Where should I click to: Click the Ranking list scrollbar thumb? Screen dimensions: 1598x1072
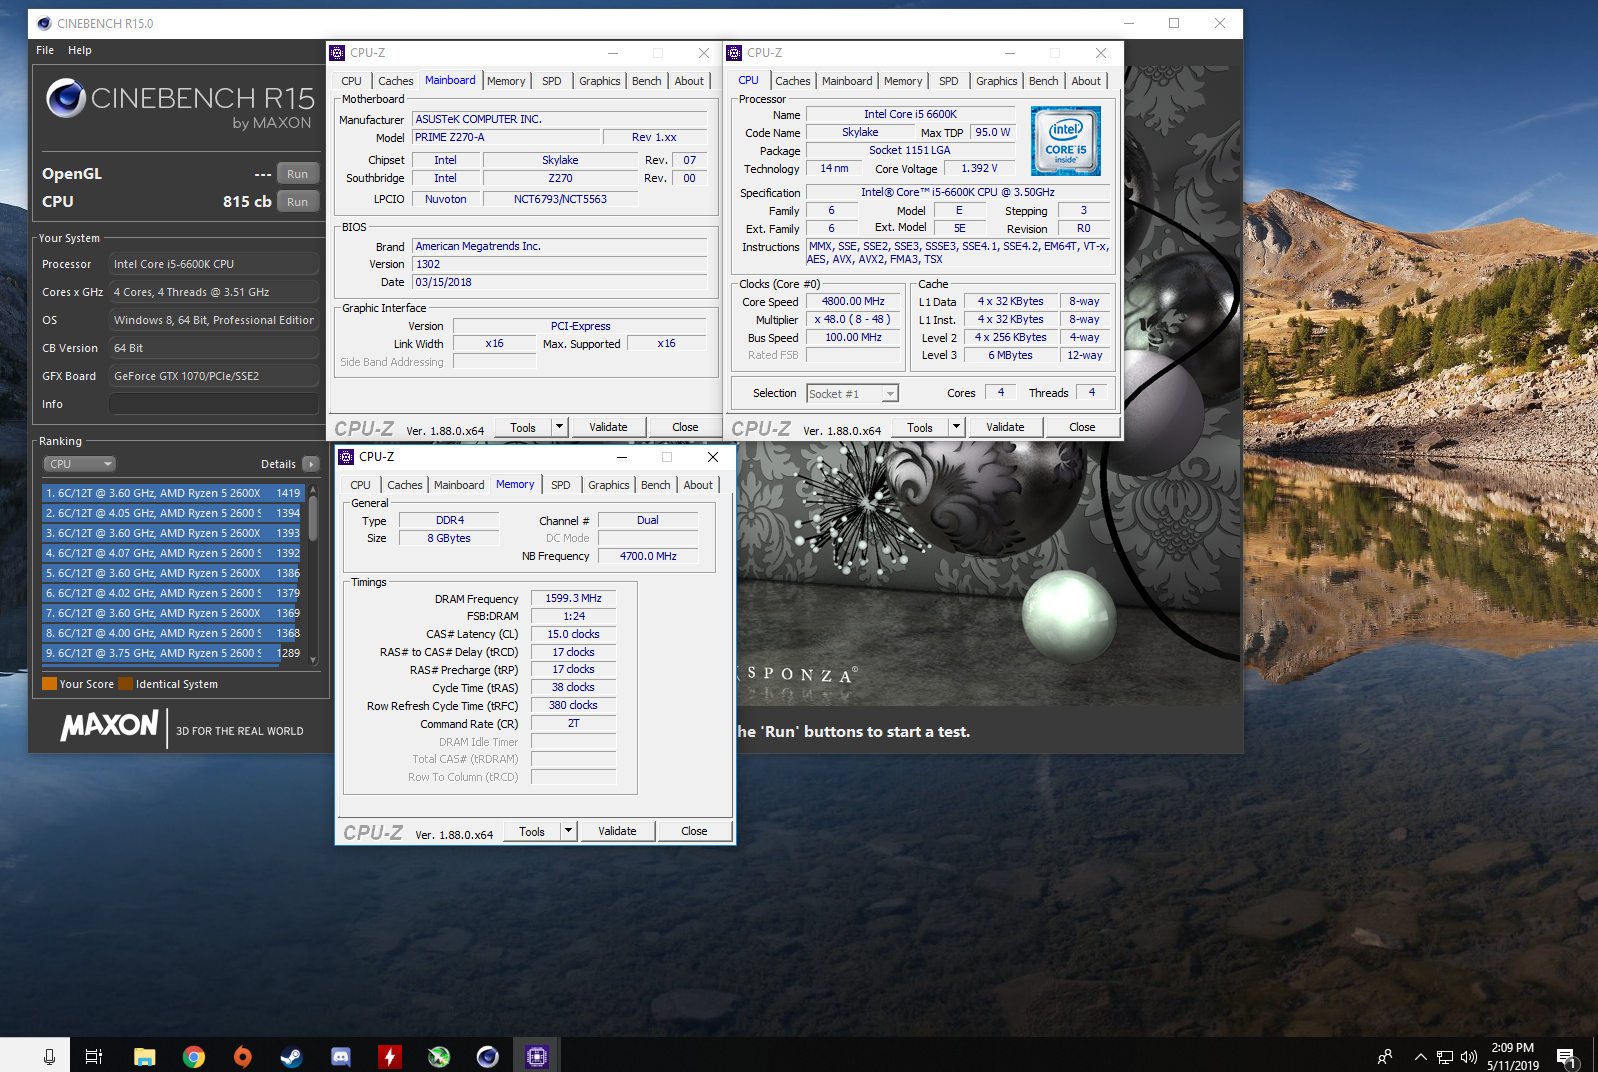(x=313, y=519)
